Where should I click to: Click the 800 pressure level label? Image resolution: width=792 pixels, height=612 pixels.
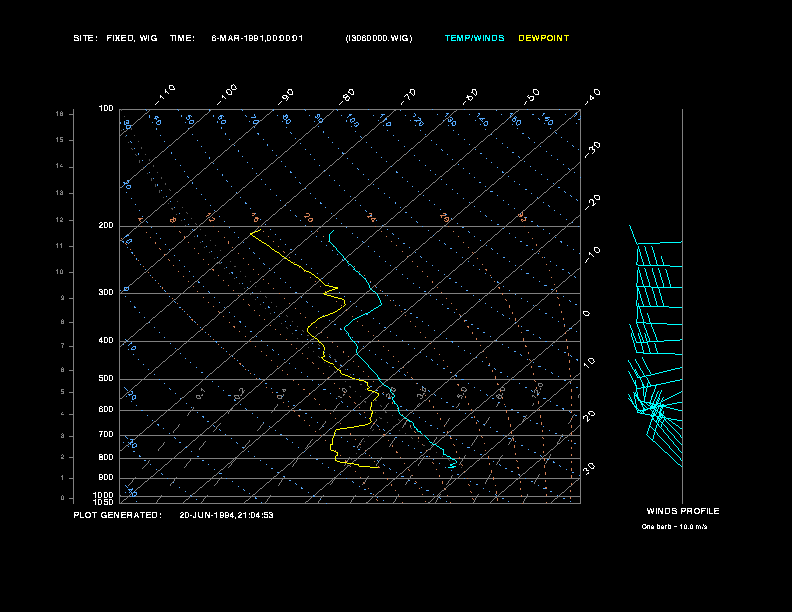(106, 457)
